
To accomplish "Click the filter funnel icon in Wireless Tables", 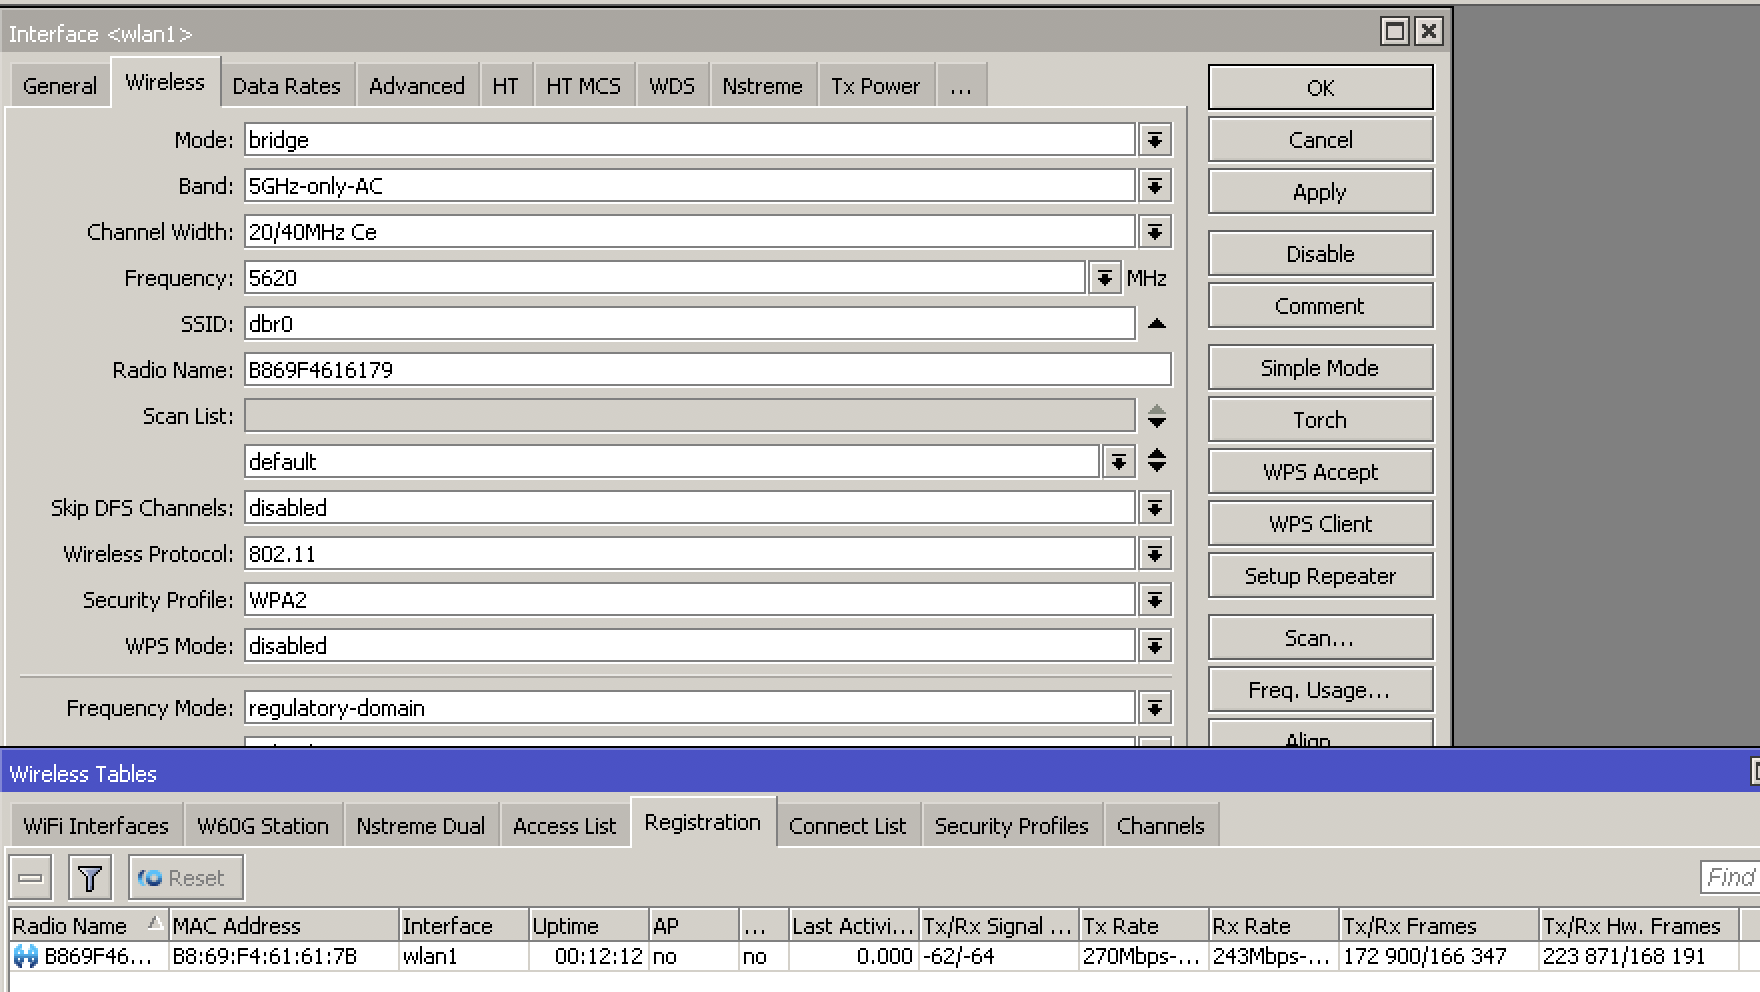I will click(x=89, y=878).
